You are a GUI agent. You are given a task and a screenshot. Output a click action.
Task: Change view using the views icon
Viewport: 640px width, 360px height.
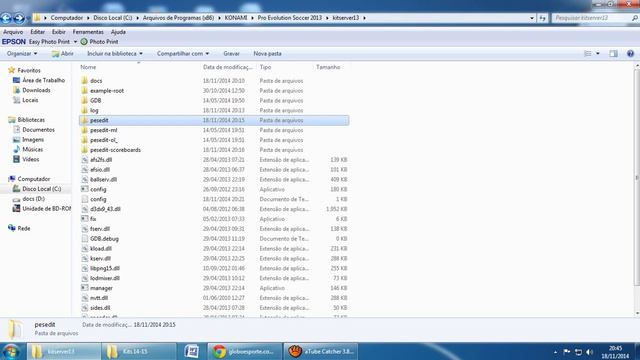point(588,53)
